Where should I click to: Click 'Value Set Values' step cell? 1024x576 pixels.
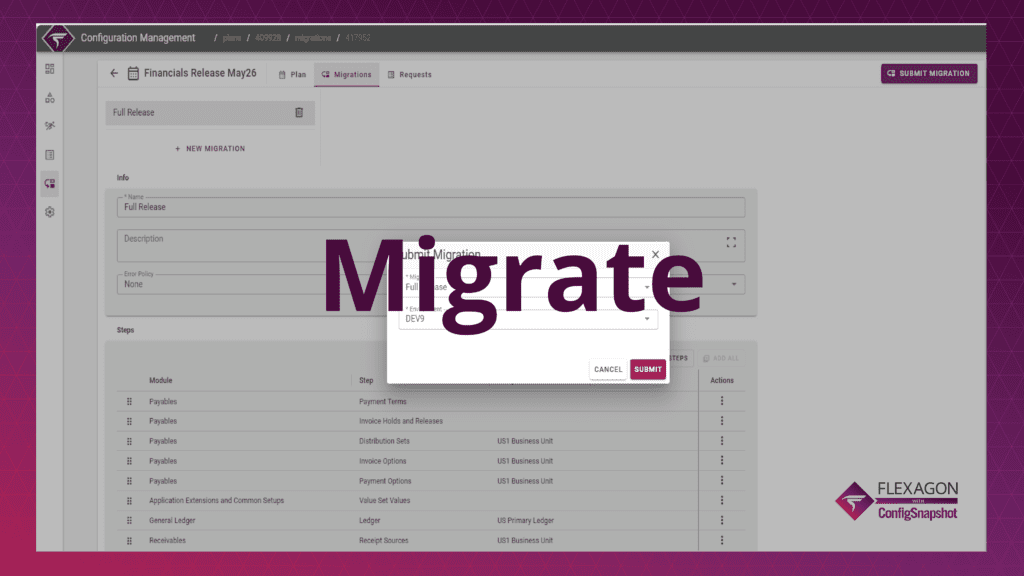pyautogui.click(x=385, y=501)
